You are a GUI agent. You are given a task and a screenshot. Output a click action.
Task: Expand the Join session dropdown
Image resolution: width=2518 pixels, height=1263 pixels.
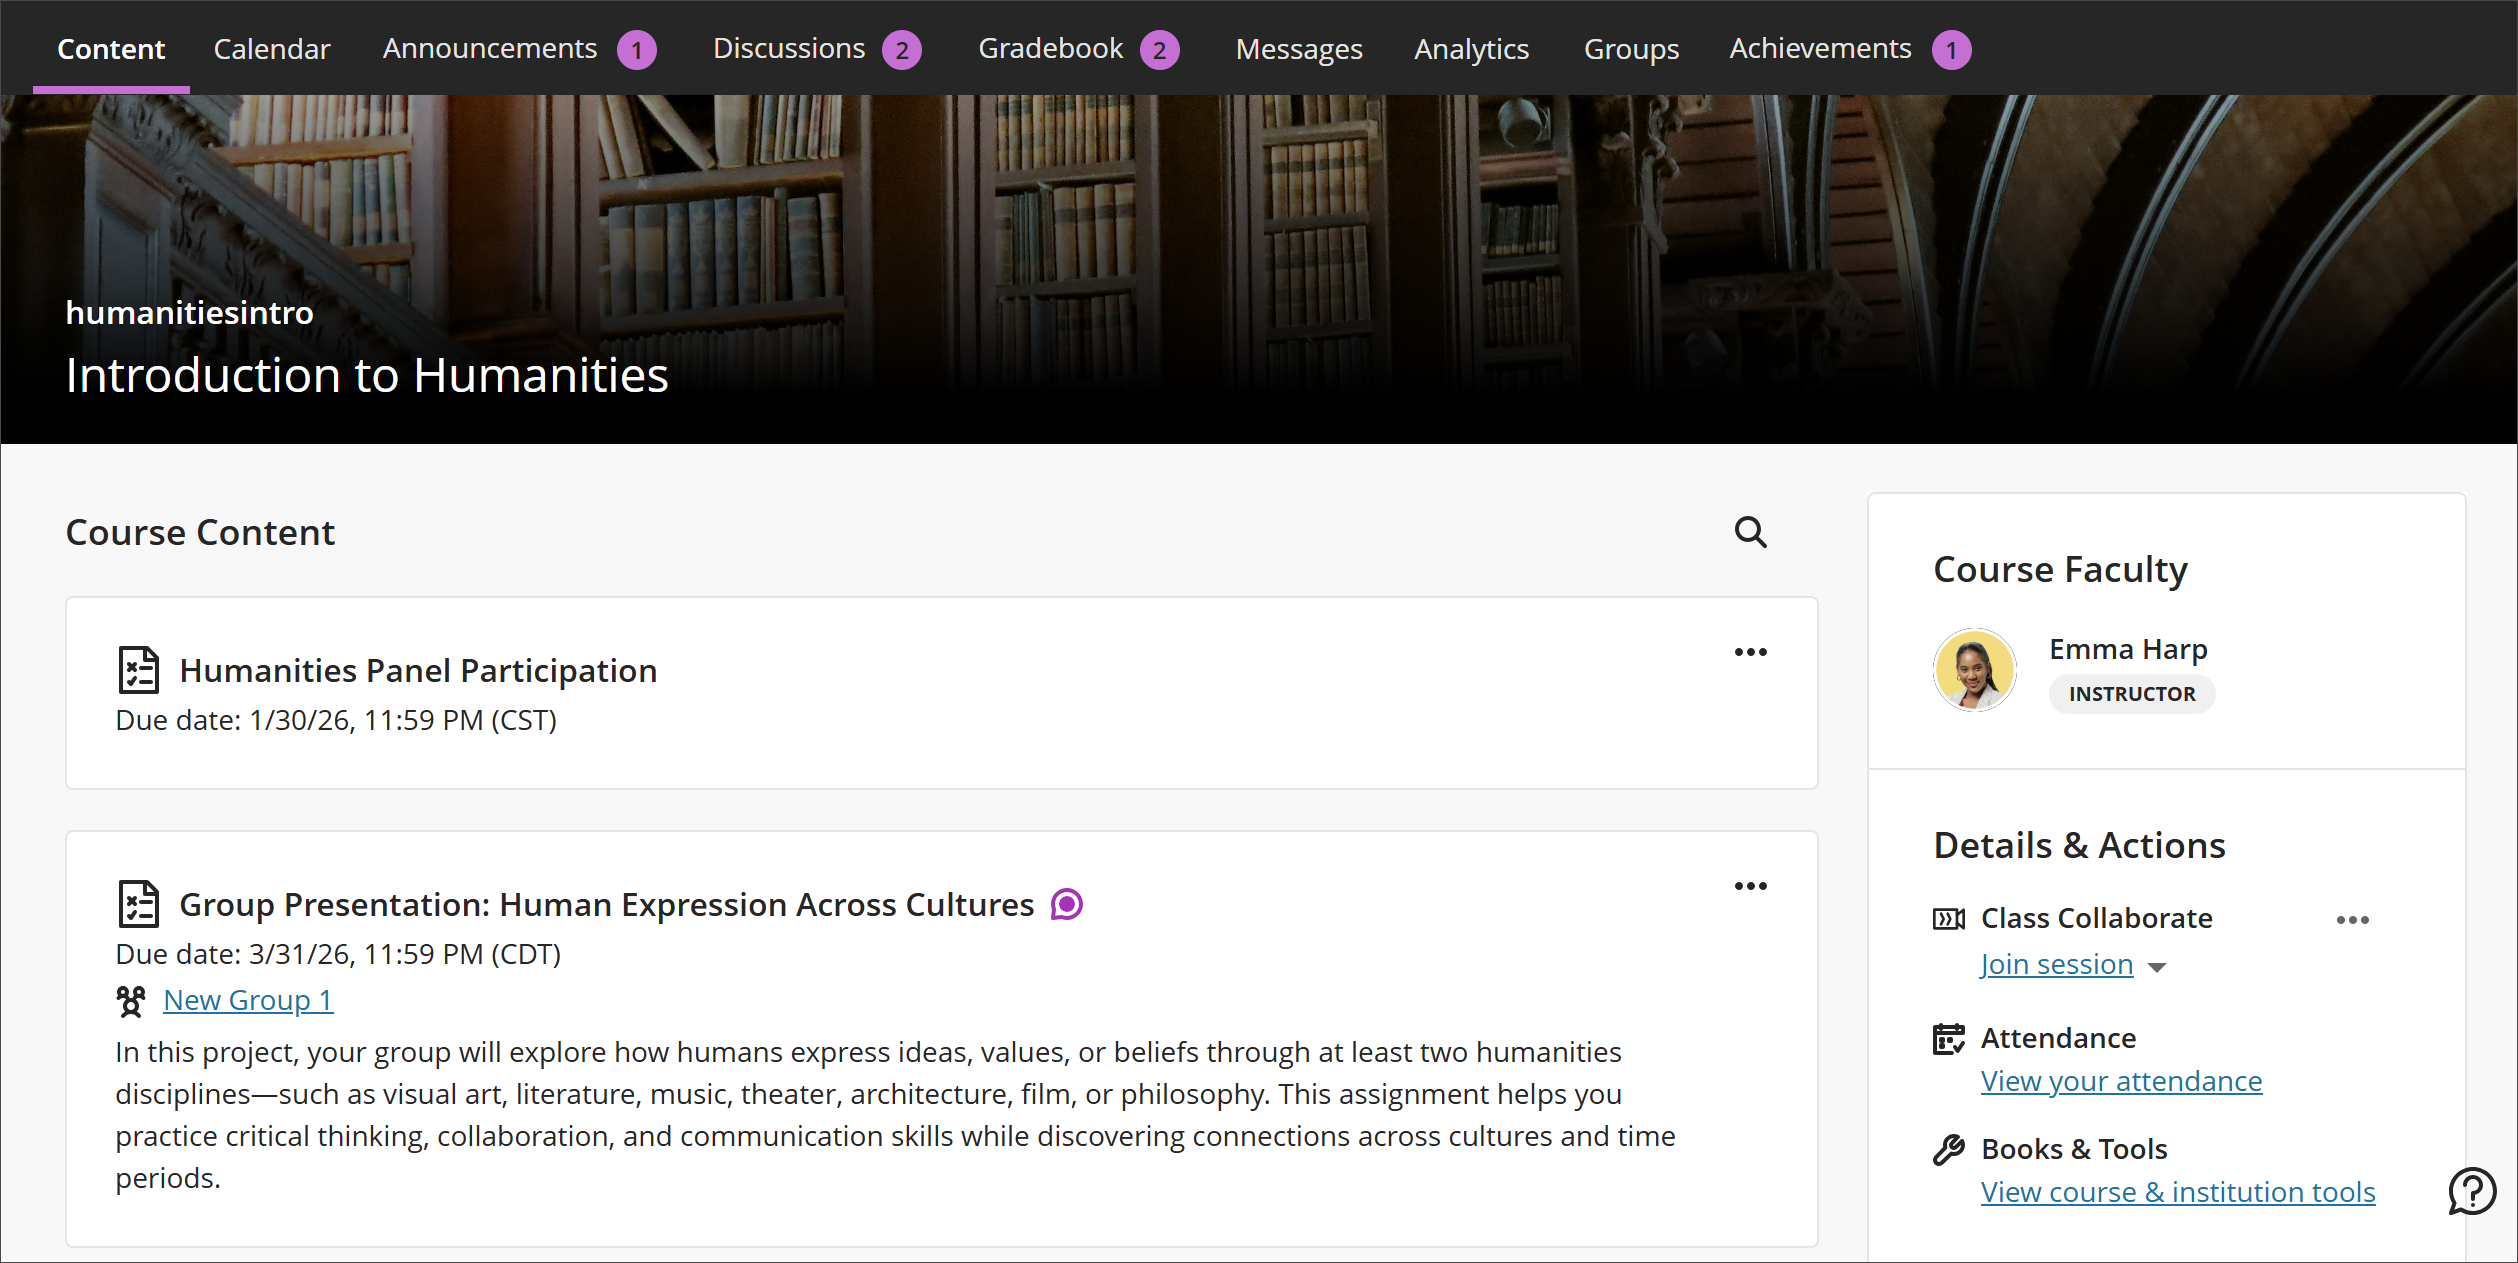pyautogui.click(x=2156, y=966)
